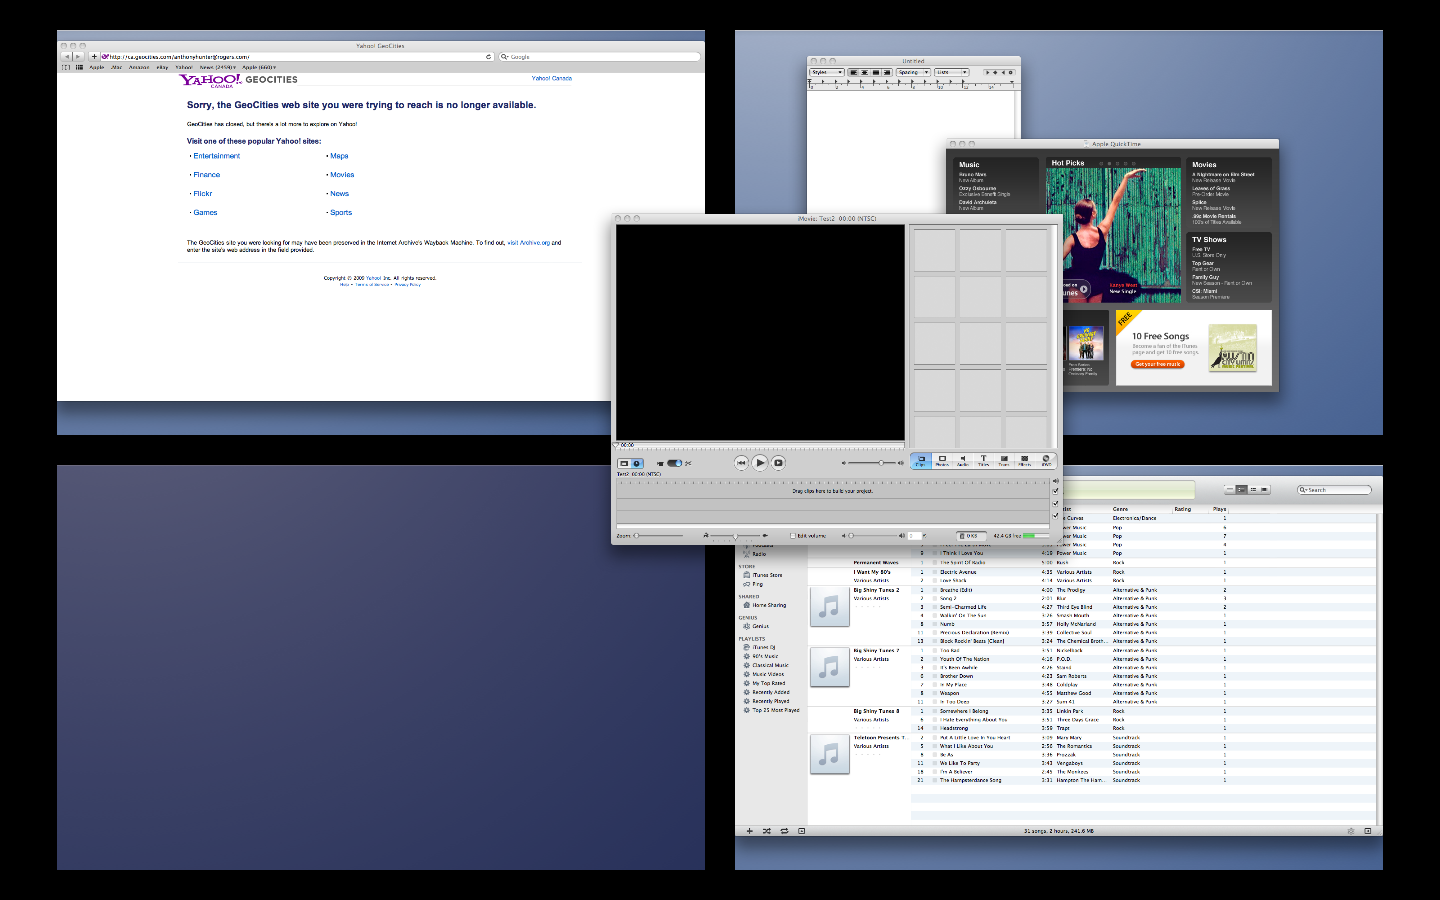Uncheck the song Breathe (Edit) in iTunes
Viewport: 1440px width, 900px height.
(935, 590)
